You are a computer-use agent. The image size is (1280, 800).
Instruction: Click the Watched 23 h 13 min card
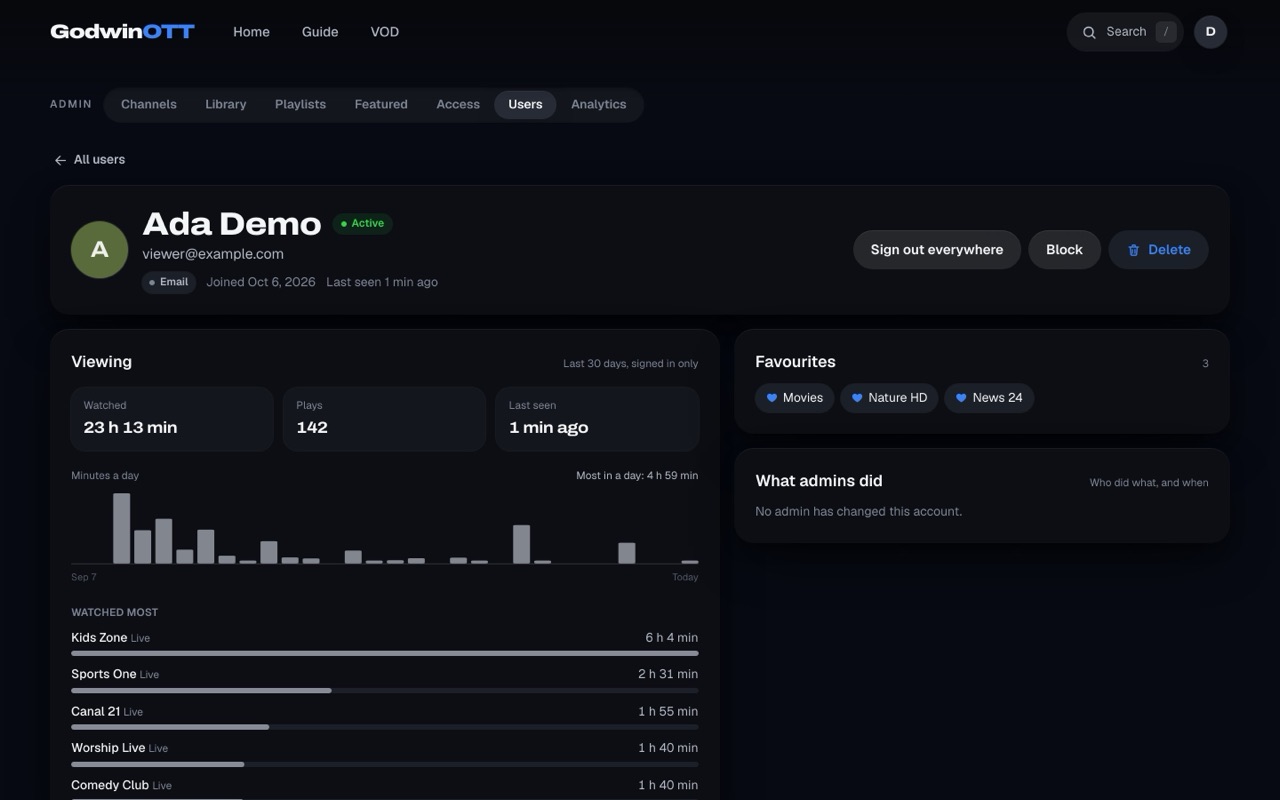point(172,419)
